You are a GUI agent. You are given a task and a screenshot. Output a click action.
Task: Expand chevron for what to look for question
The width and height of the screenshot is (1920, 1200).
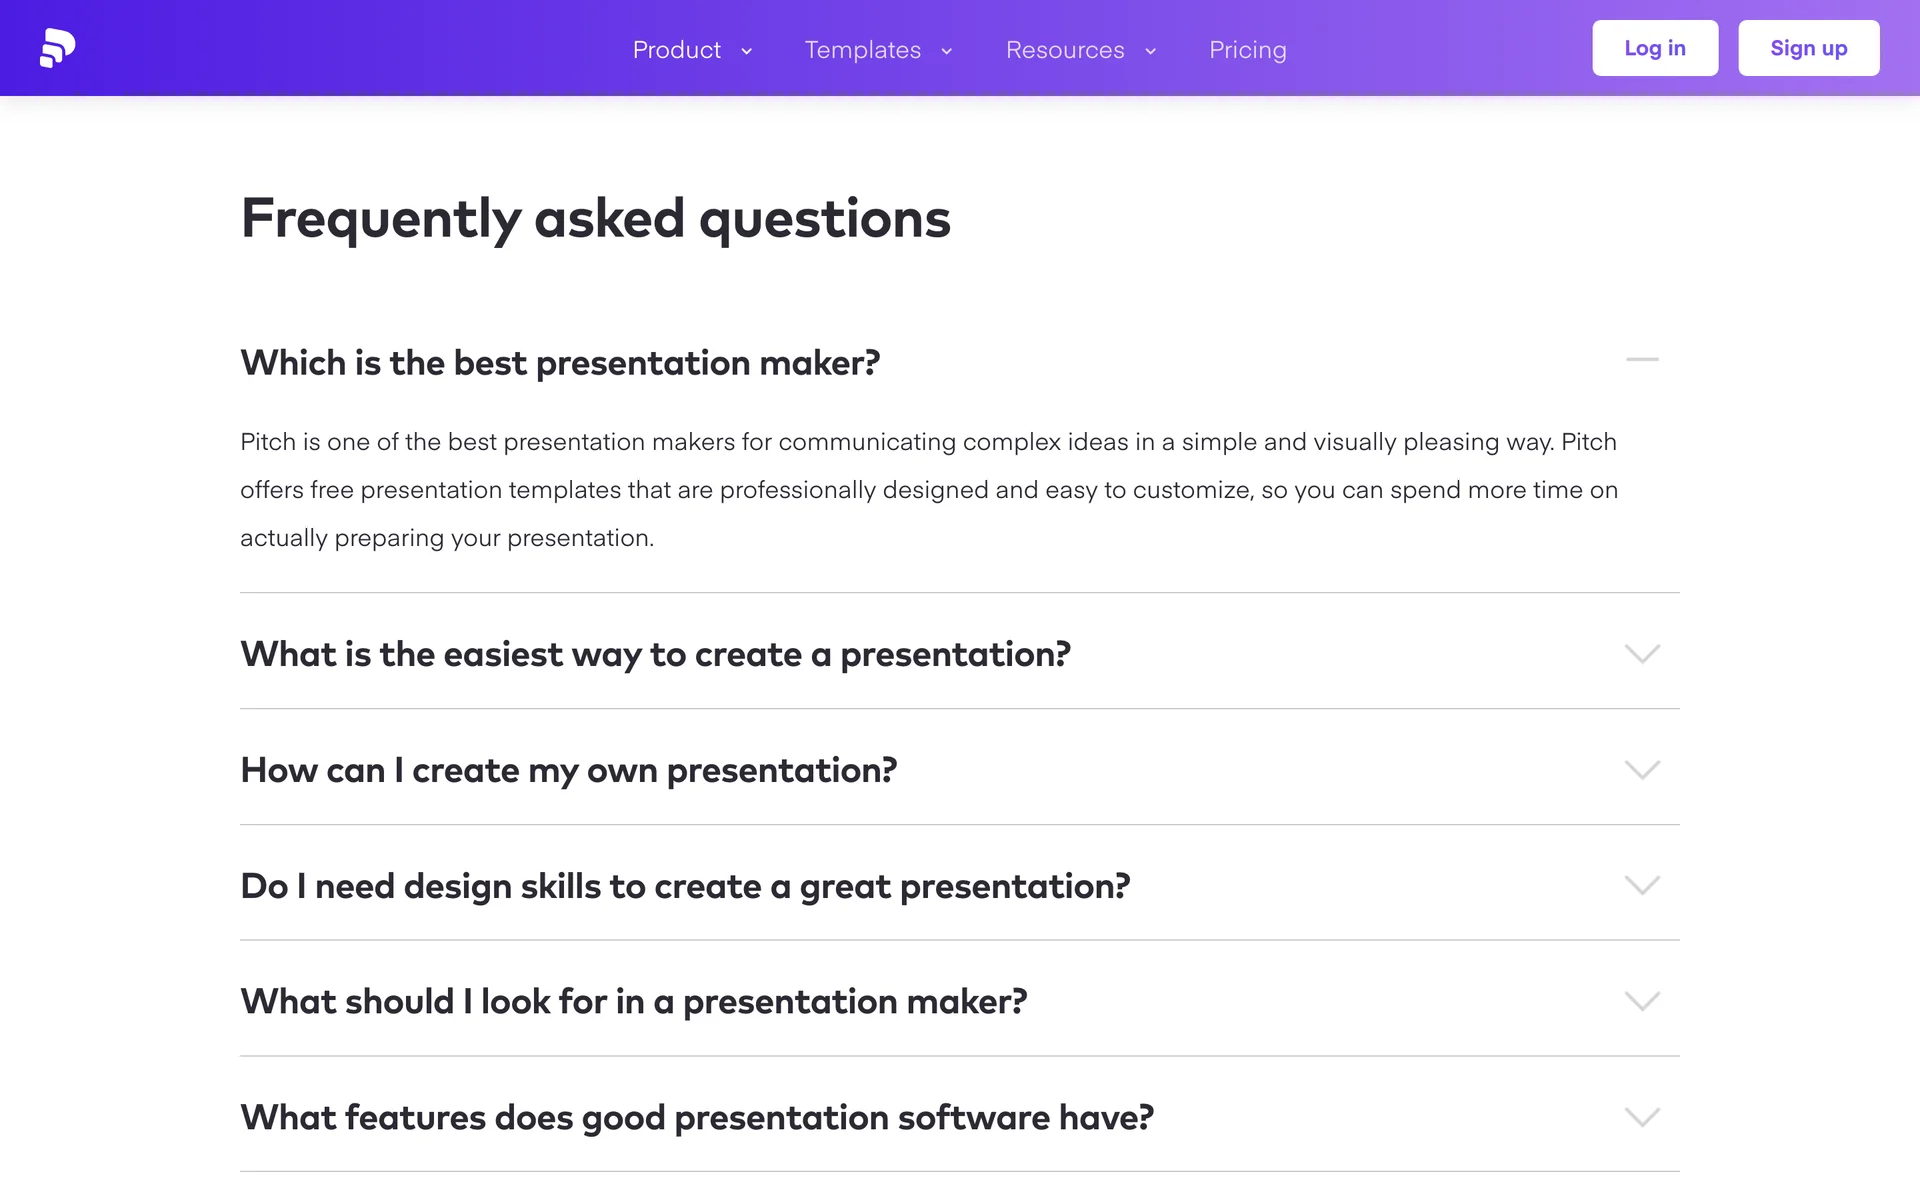[1642, 1001]
